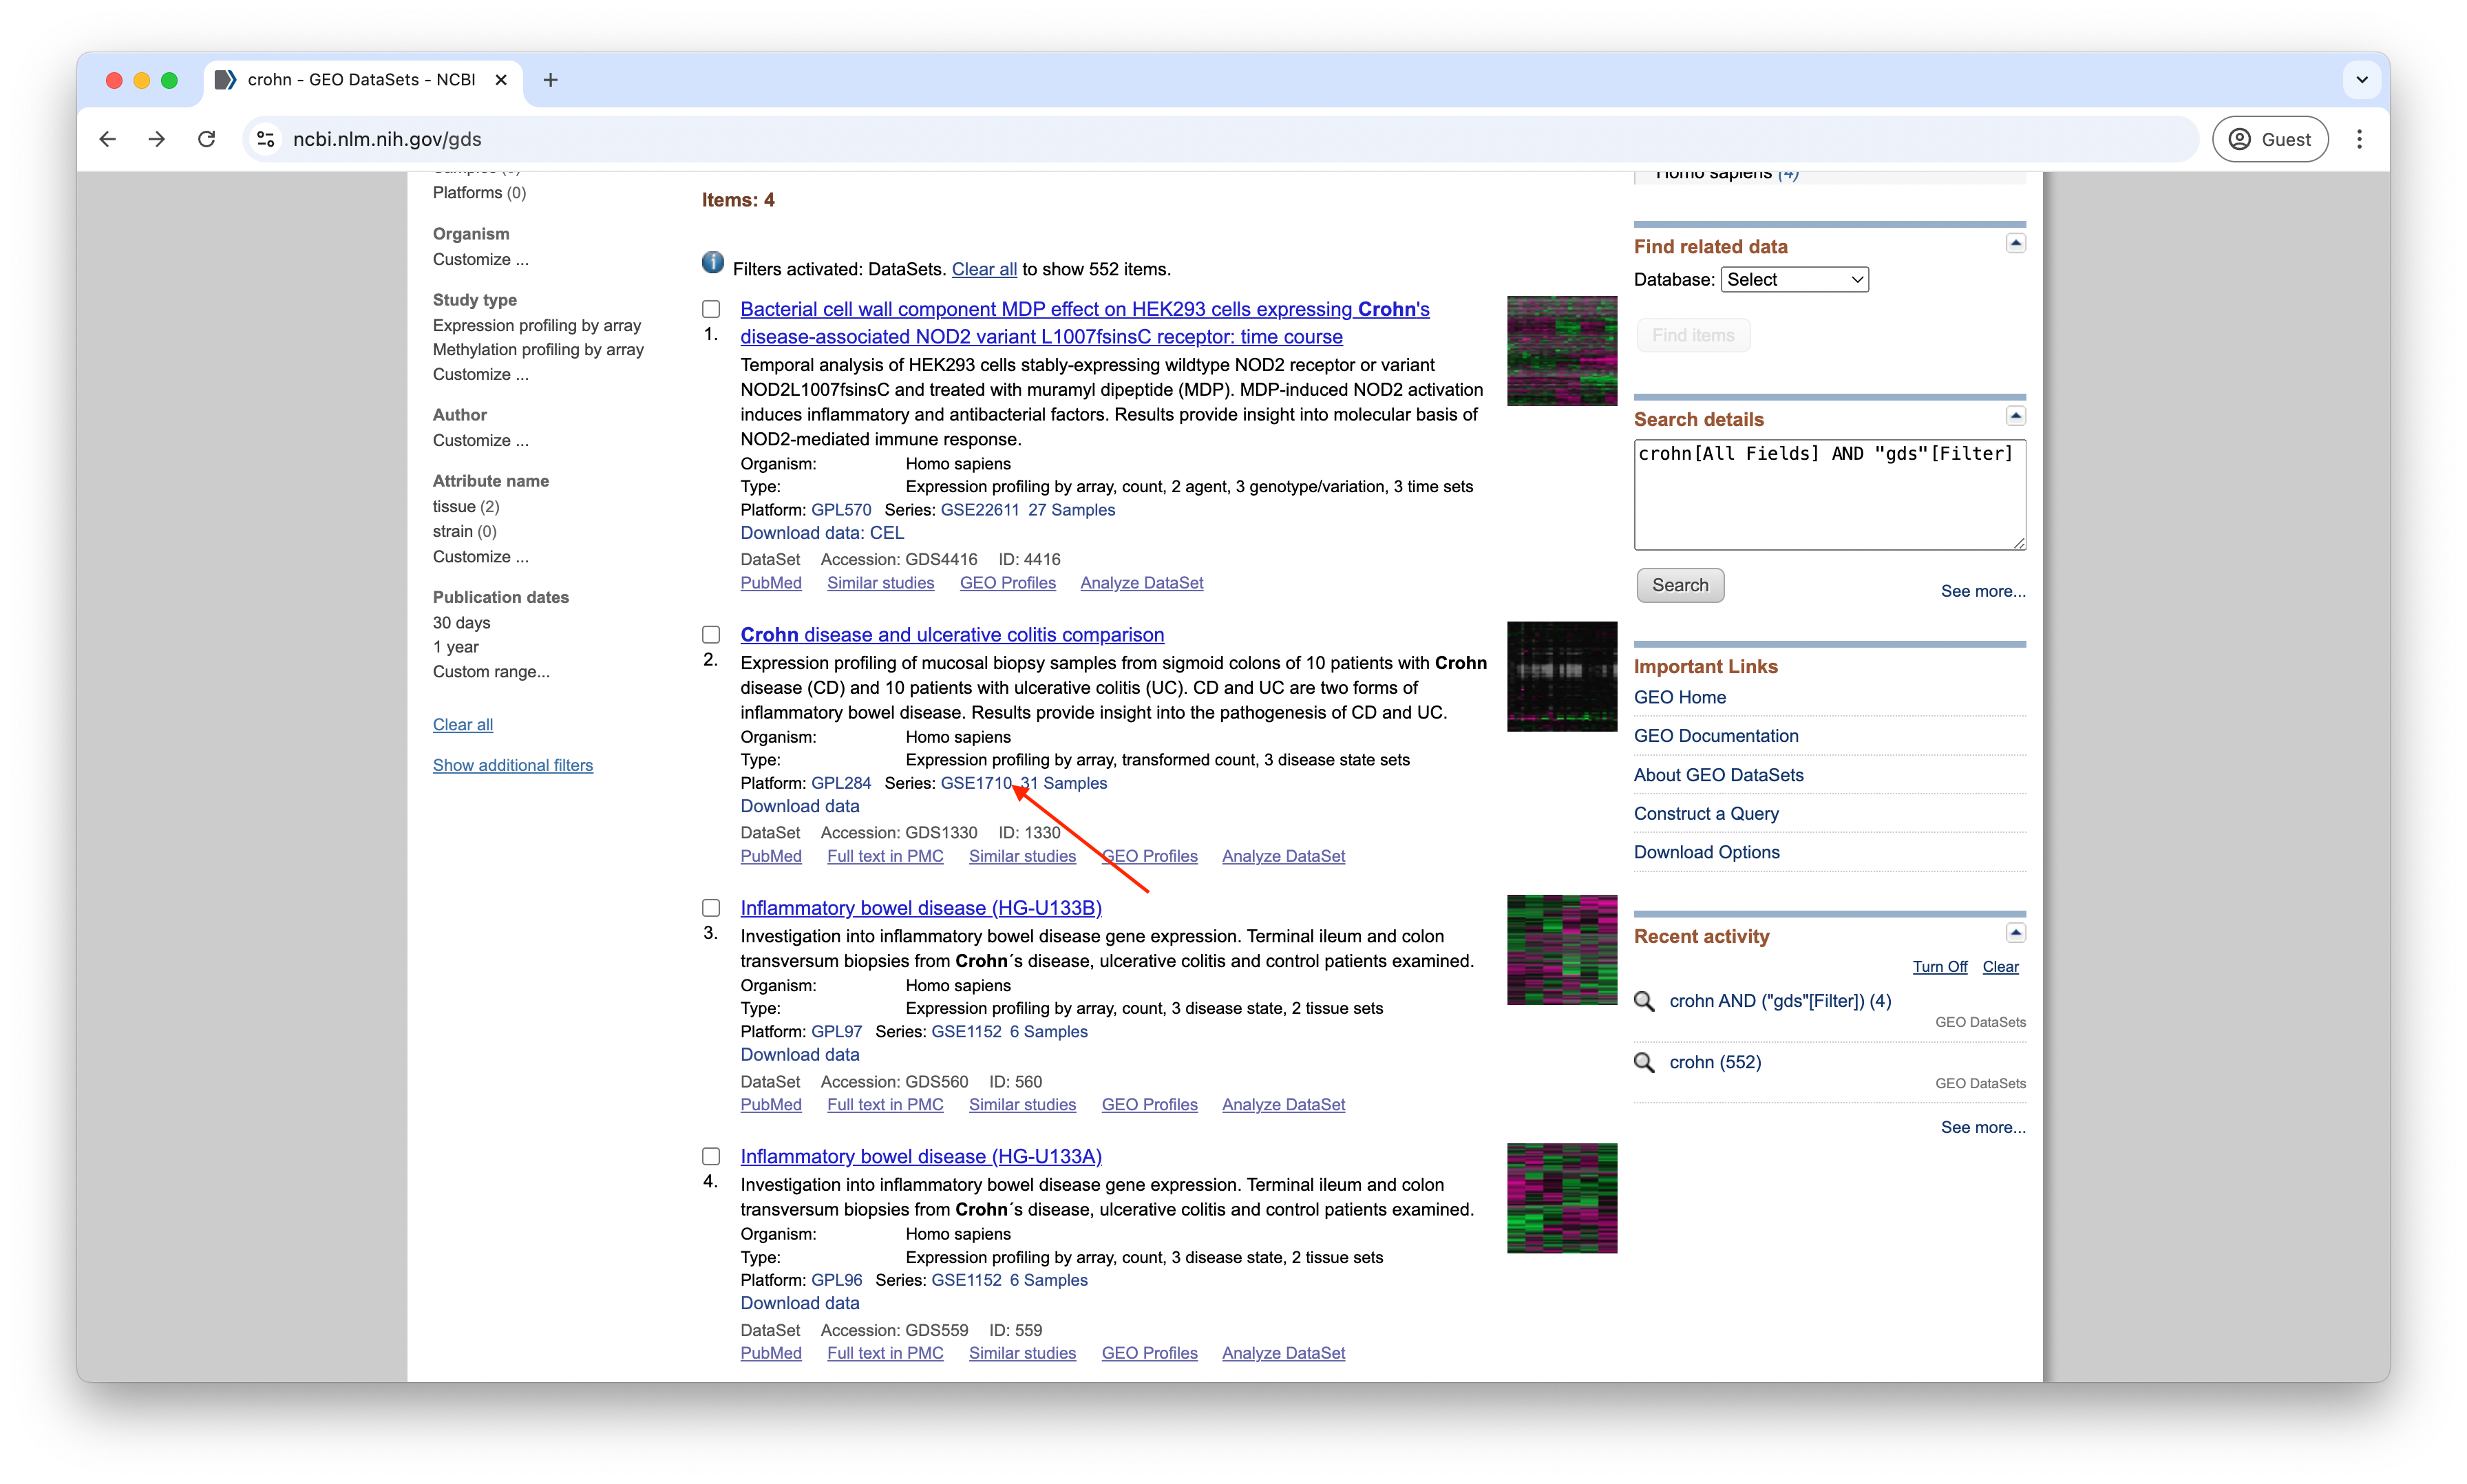Click the browser address bar

coord(1220,139)
